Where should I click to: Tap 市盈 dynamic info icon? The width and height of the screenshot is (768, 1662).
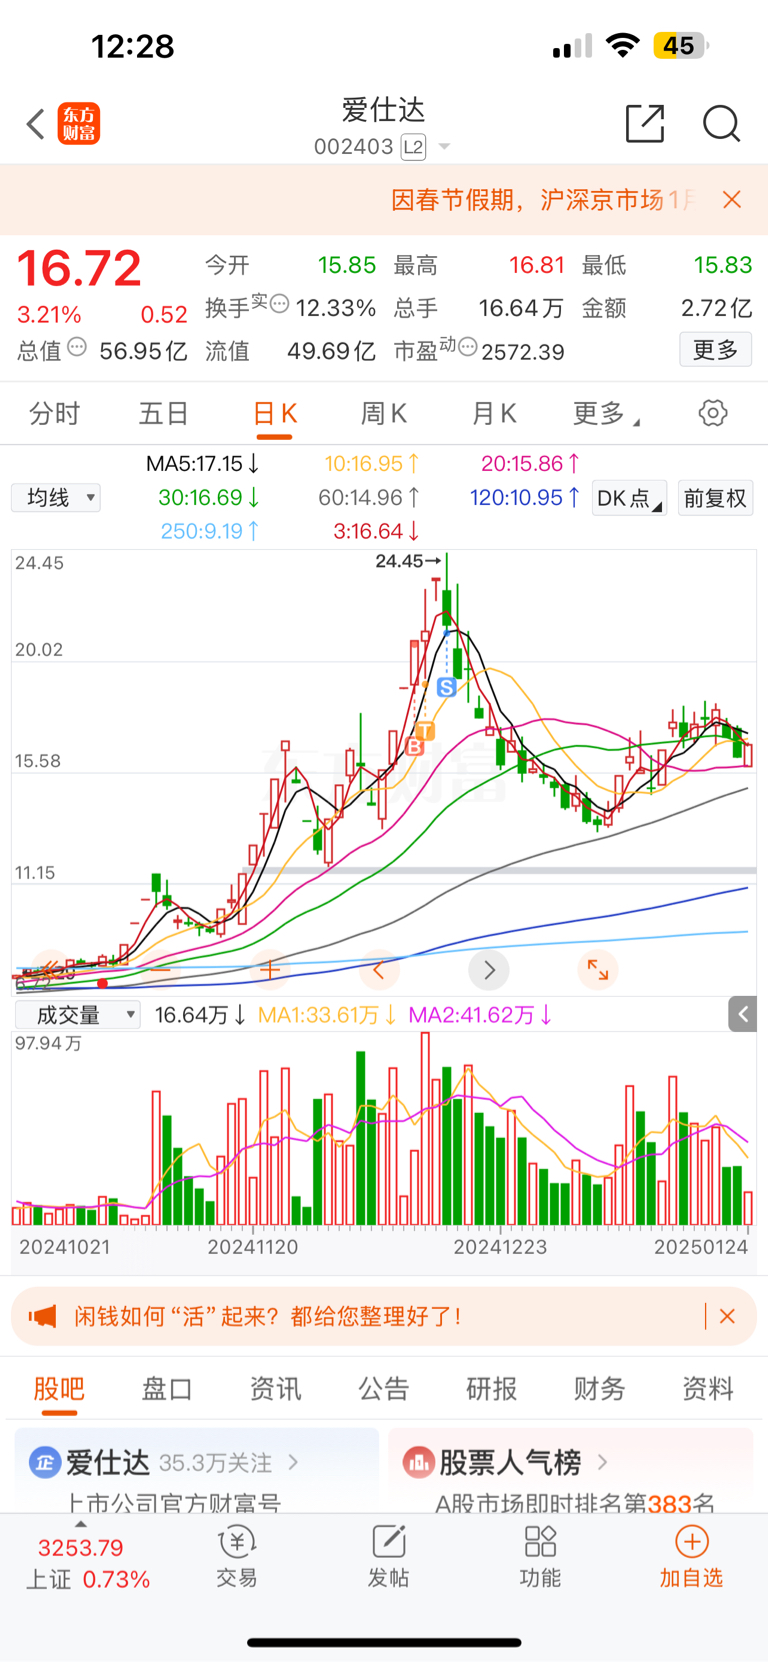pos(467,347)
